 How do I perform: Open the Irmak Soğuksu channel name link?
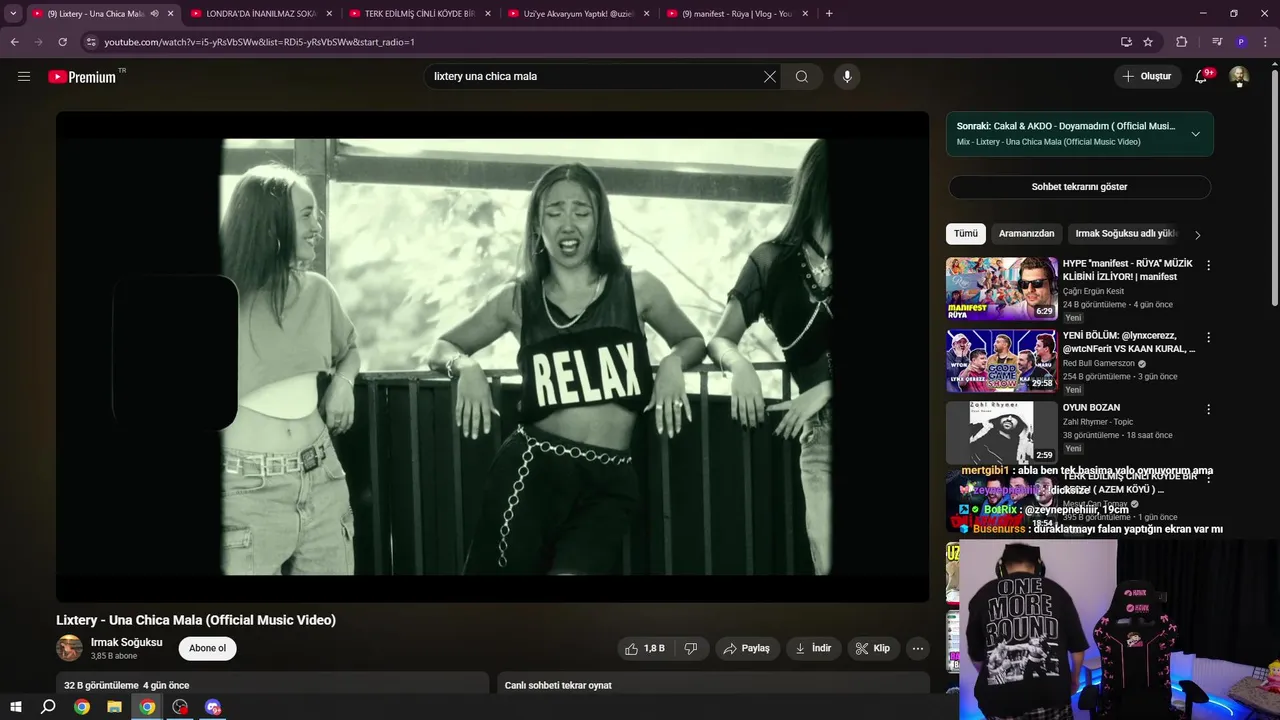(x=126, y=642)
